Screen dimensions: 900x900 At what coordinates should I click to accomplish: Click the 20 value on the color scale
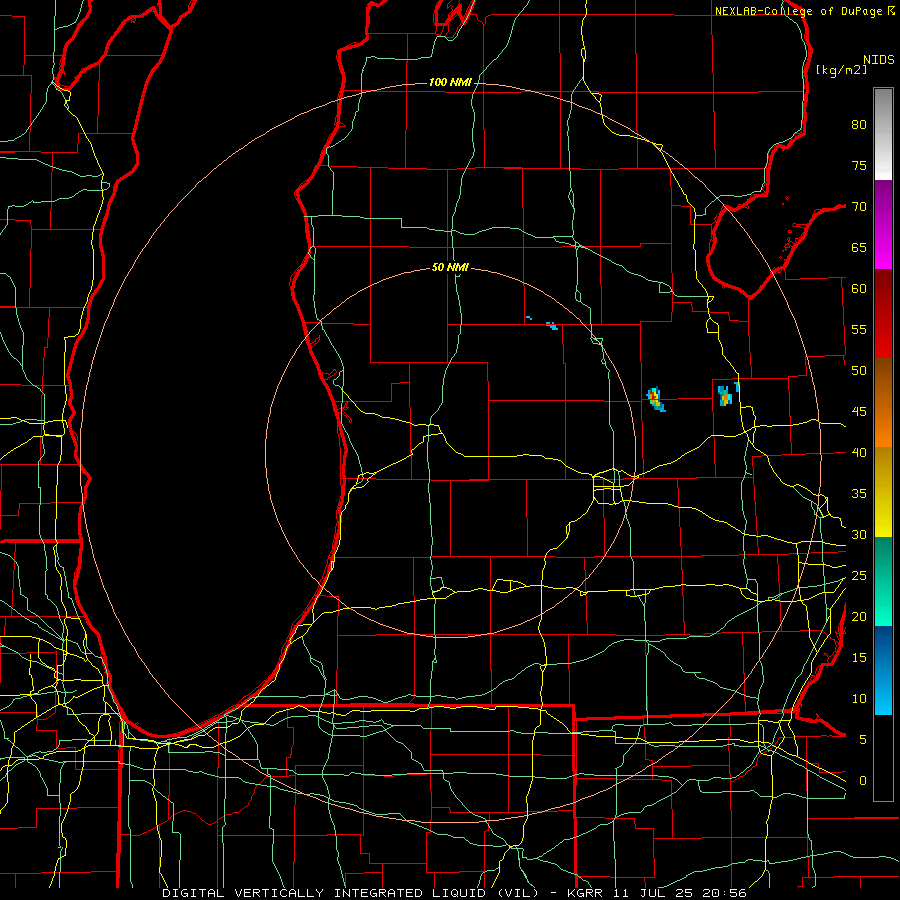859,616
